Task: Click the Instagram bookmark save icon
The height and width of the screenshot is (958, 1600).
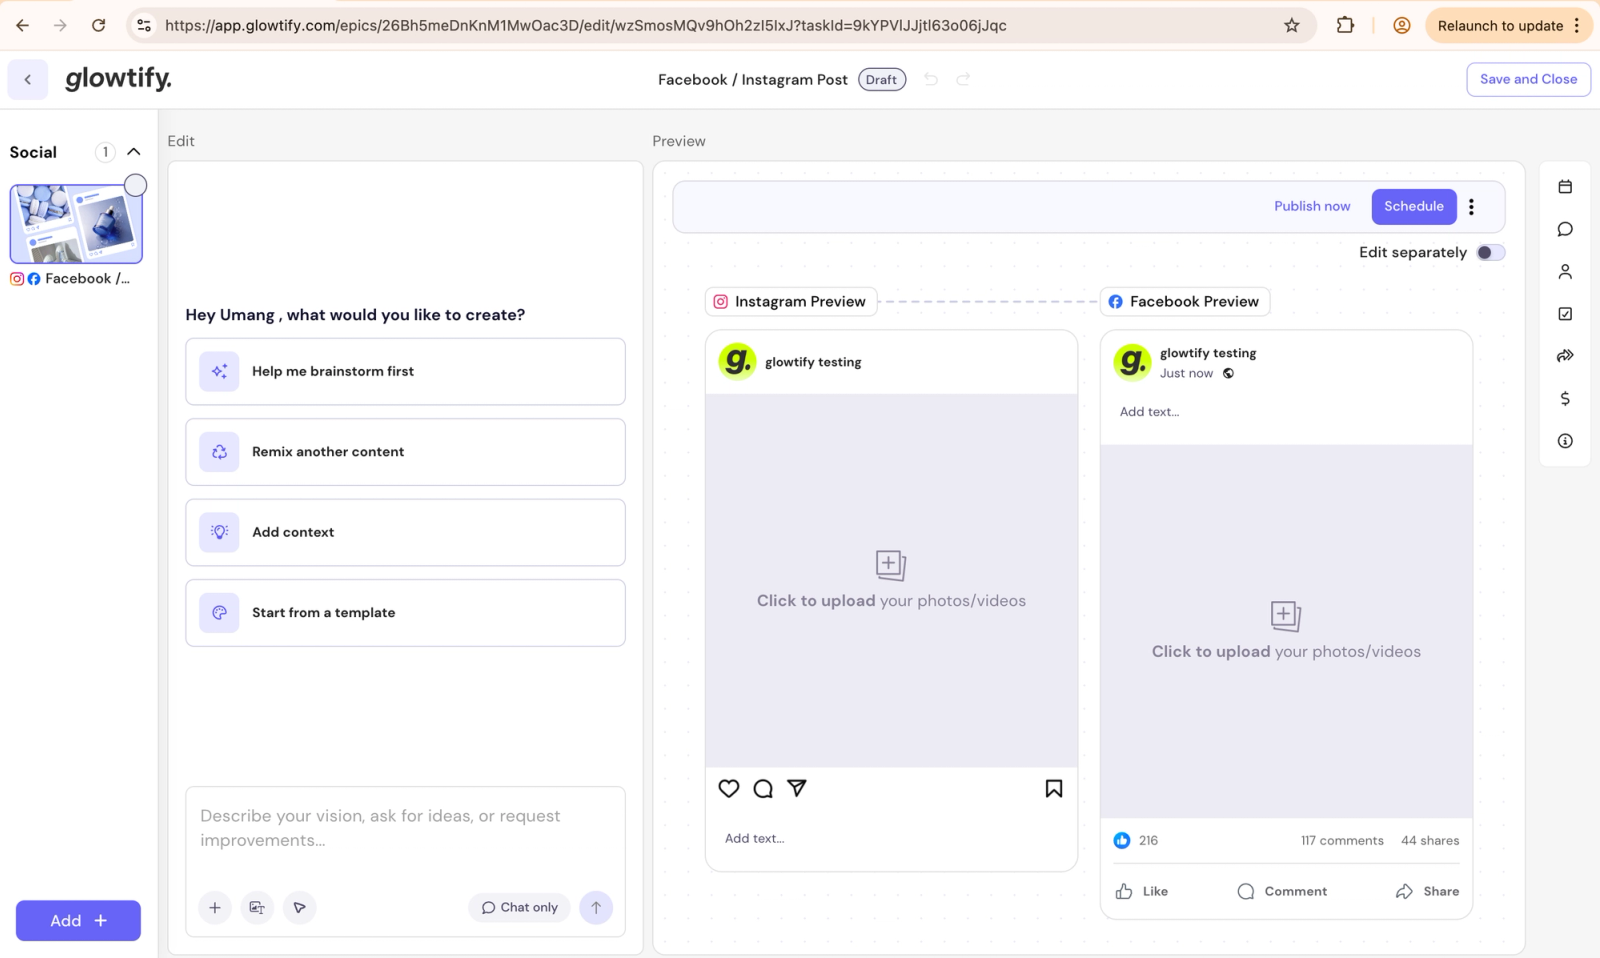Action: pos(1054,789)
